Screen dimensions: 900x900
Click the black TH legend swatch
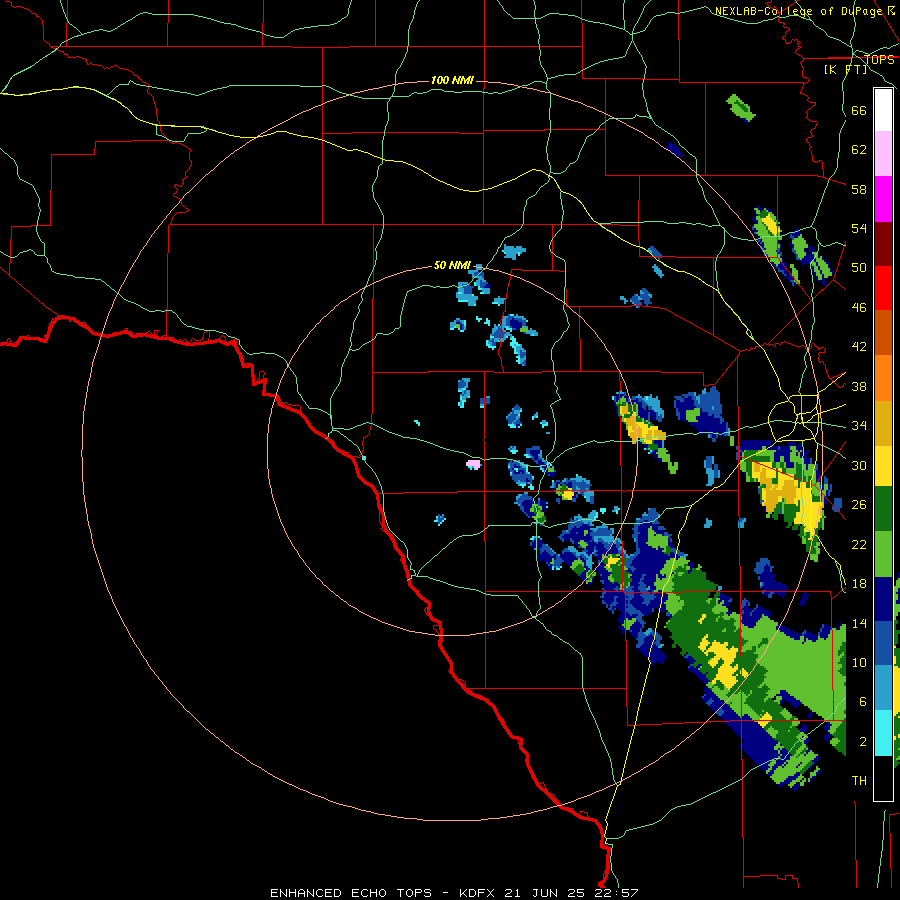coord(883,778)
